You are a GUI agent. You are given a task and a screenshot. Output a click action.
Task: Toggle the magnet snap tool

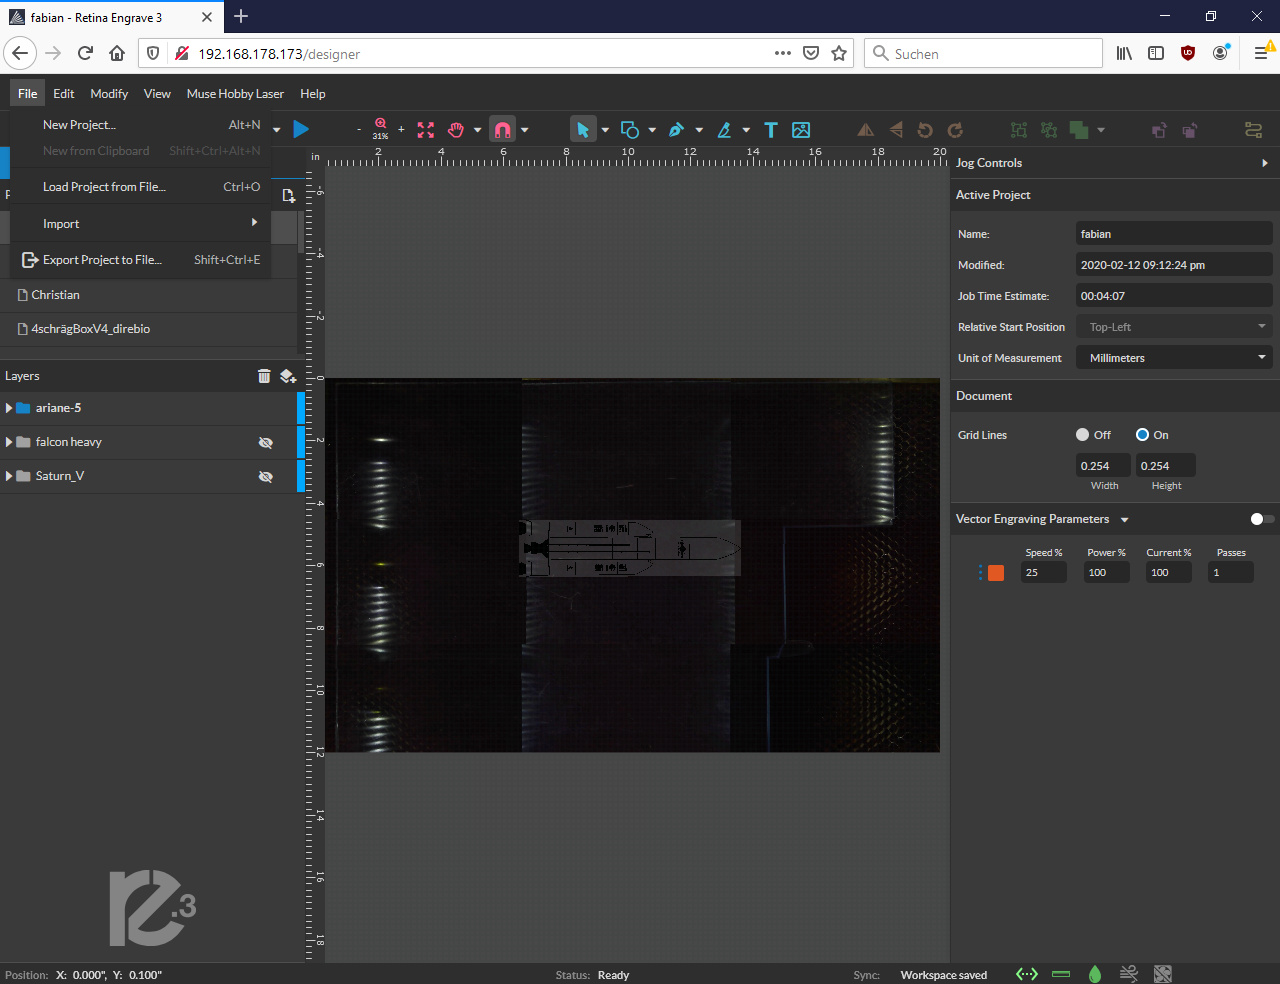(x=503, y=130)
